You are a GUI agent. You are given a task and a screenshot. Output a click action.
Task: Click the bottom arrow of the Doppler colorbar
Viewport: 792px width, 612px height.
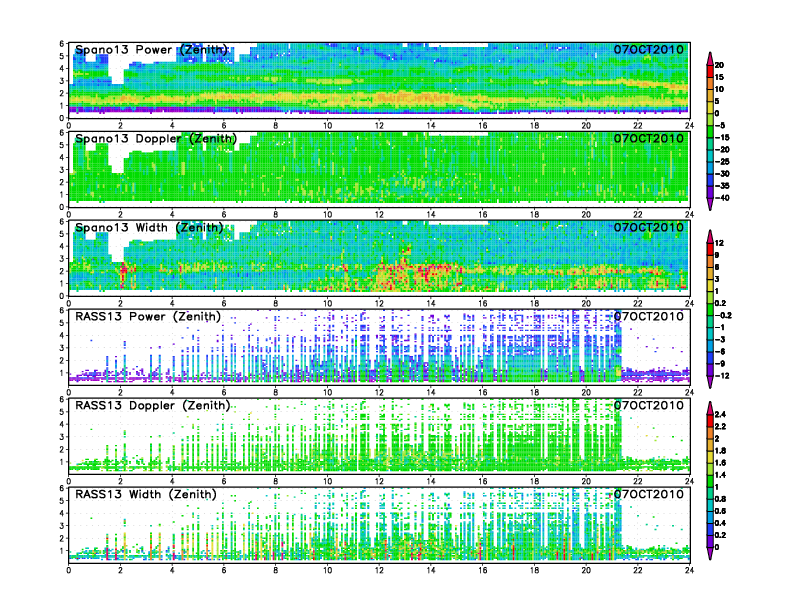tap(709, 555)
